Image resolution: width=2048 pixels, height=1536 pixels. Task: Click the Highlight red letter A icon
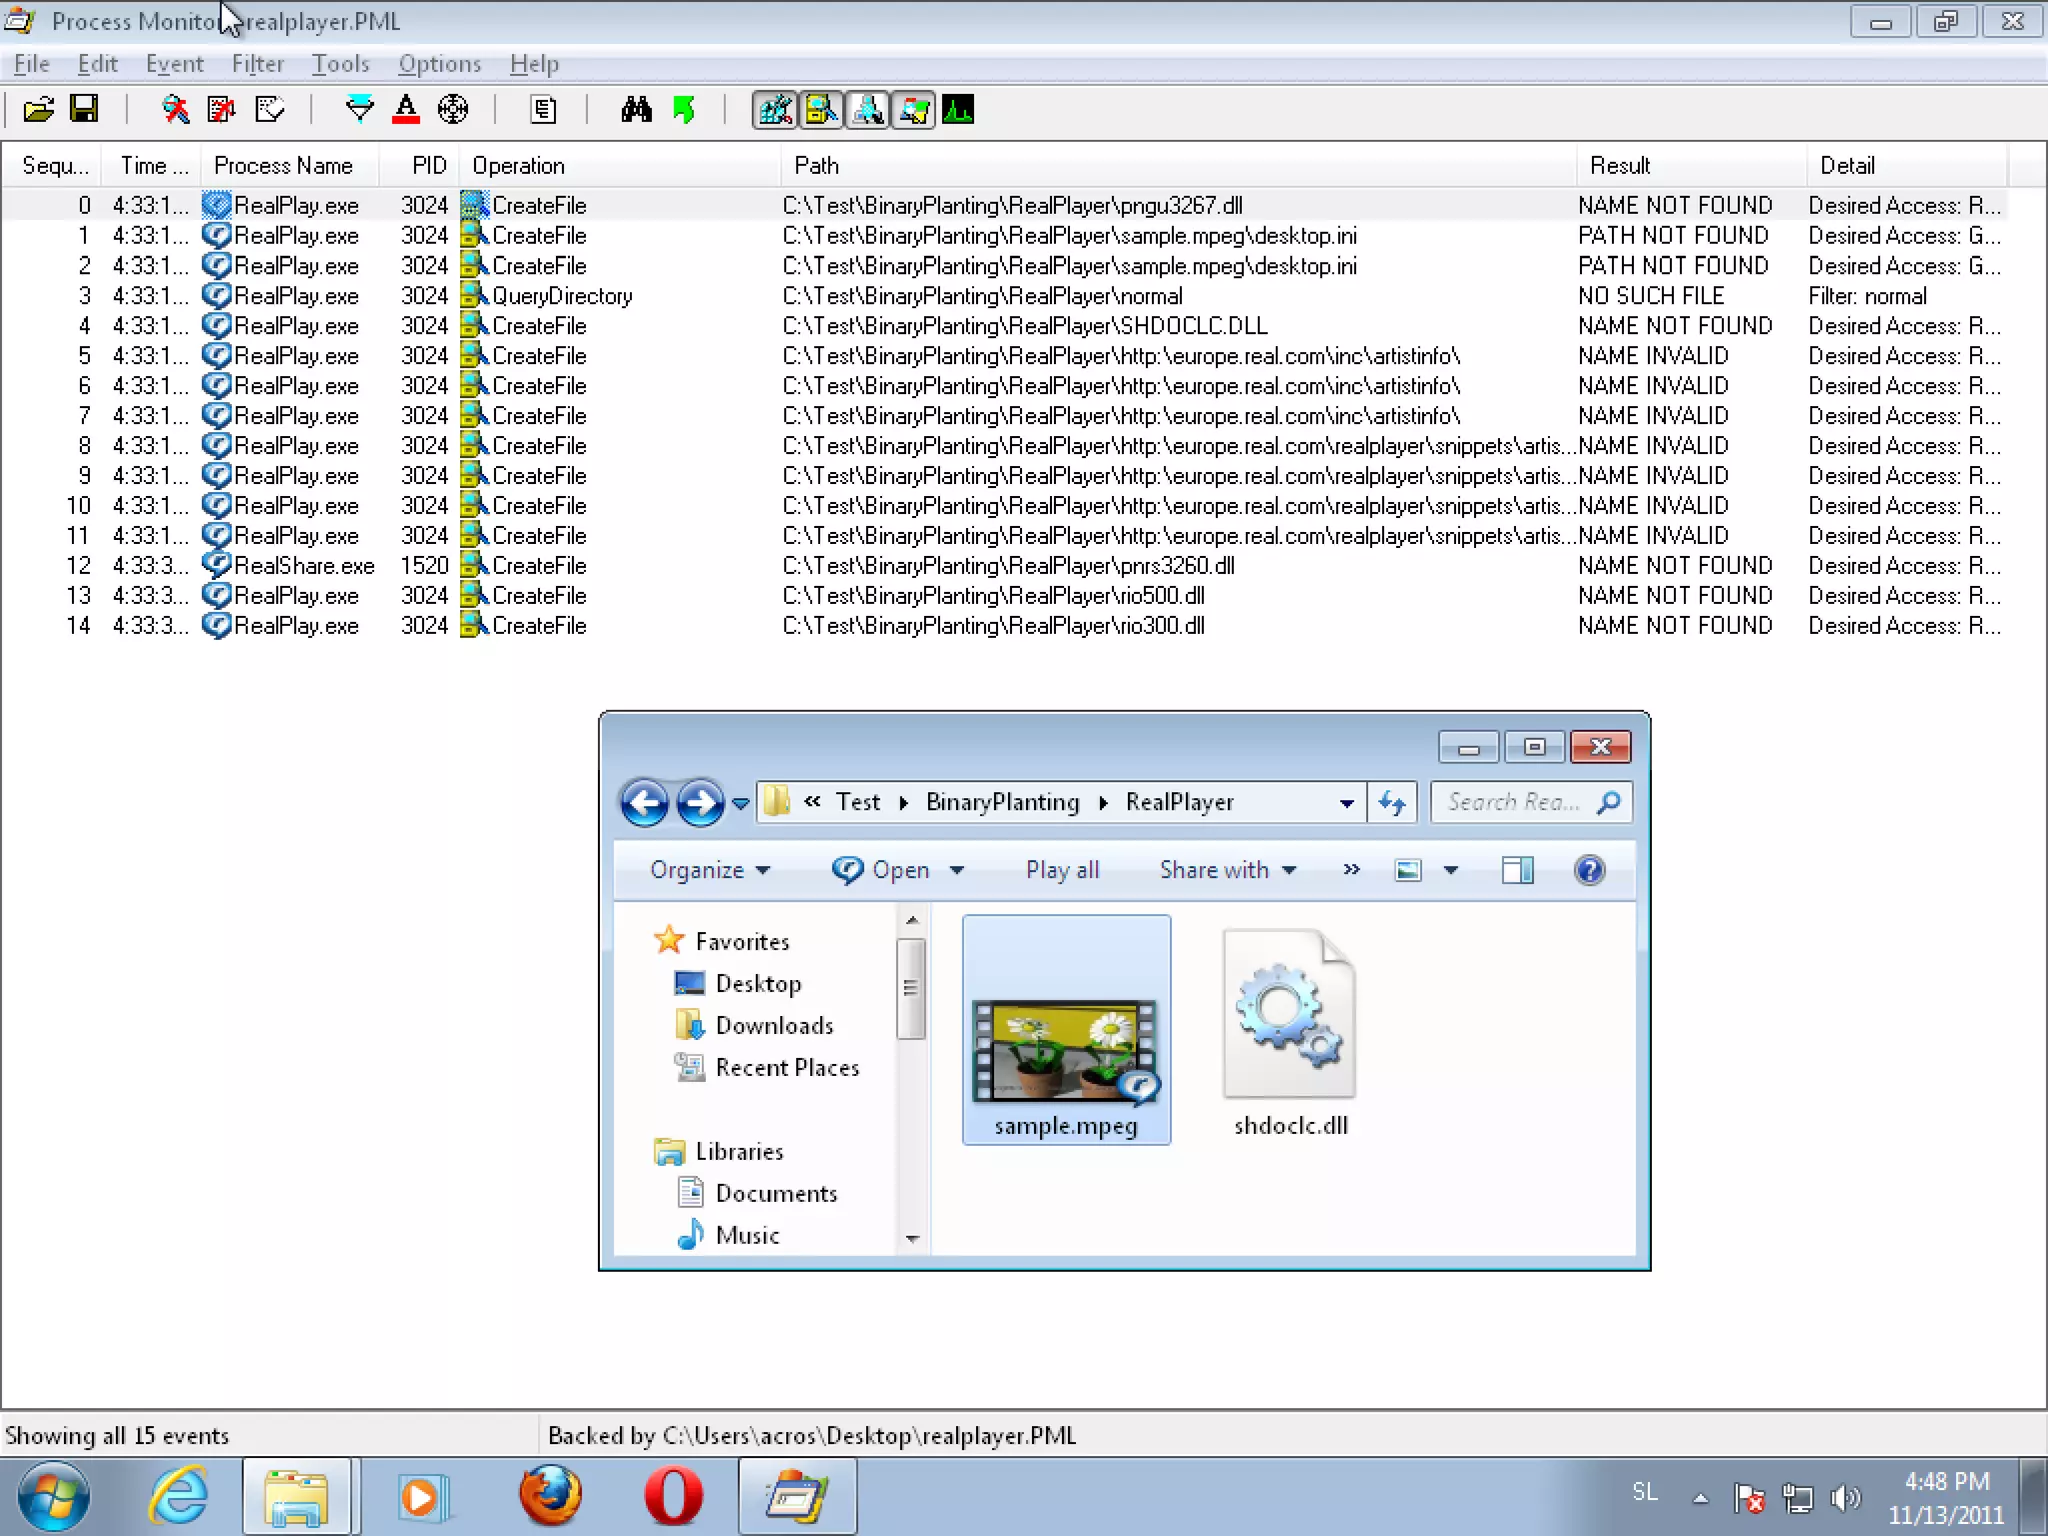[x=406, y=109]
